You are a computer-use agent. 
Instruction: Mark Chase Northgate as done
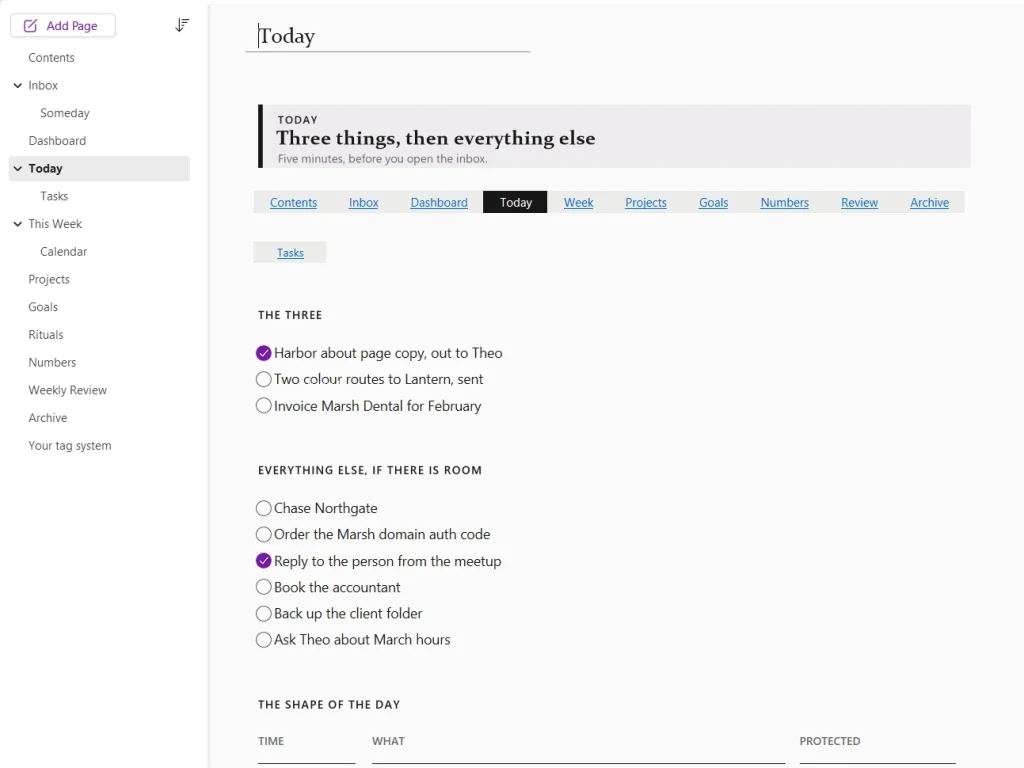tap(263, 508)
